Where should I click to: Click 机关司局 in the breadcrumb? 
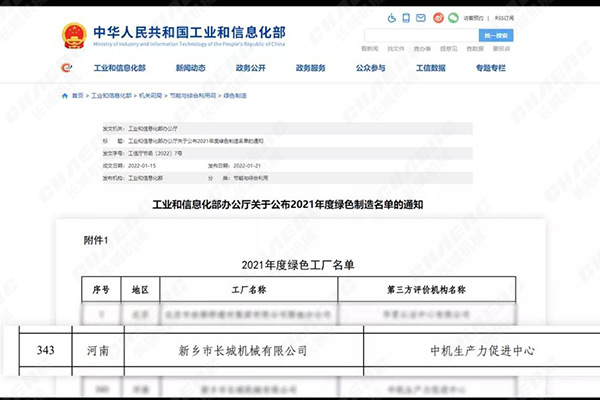click(x=149, y=95)
